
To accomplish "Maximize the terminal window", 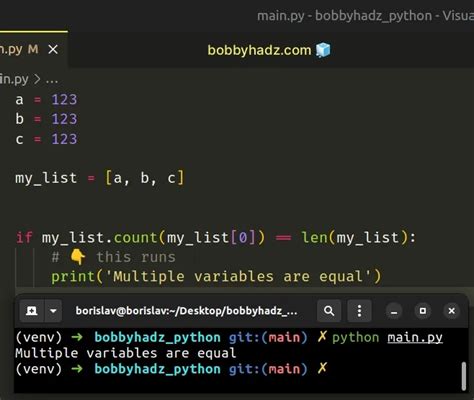I will tap(423, 311).
